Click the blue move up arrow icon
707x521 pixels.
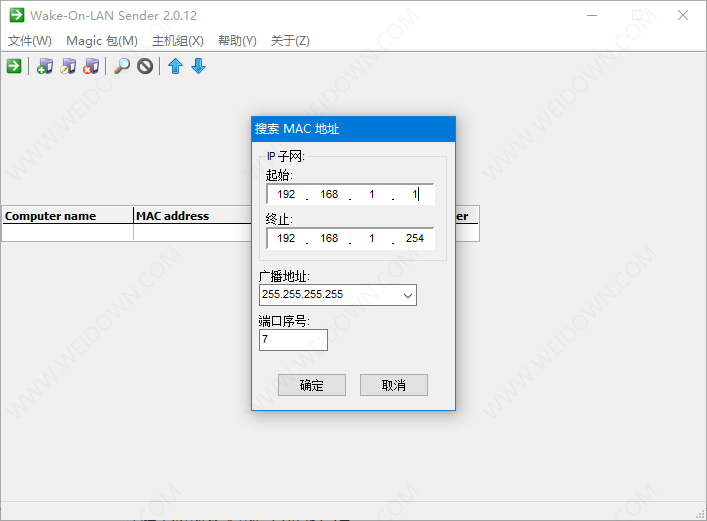[175, 66]
